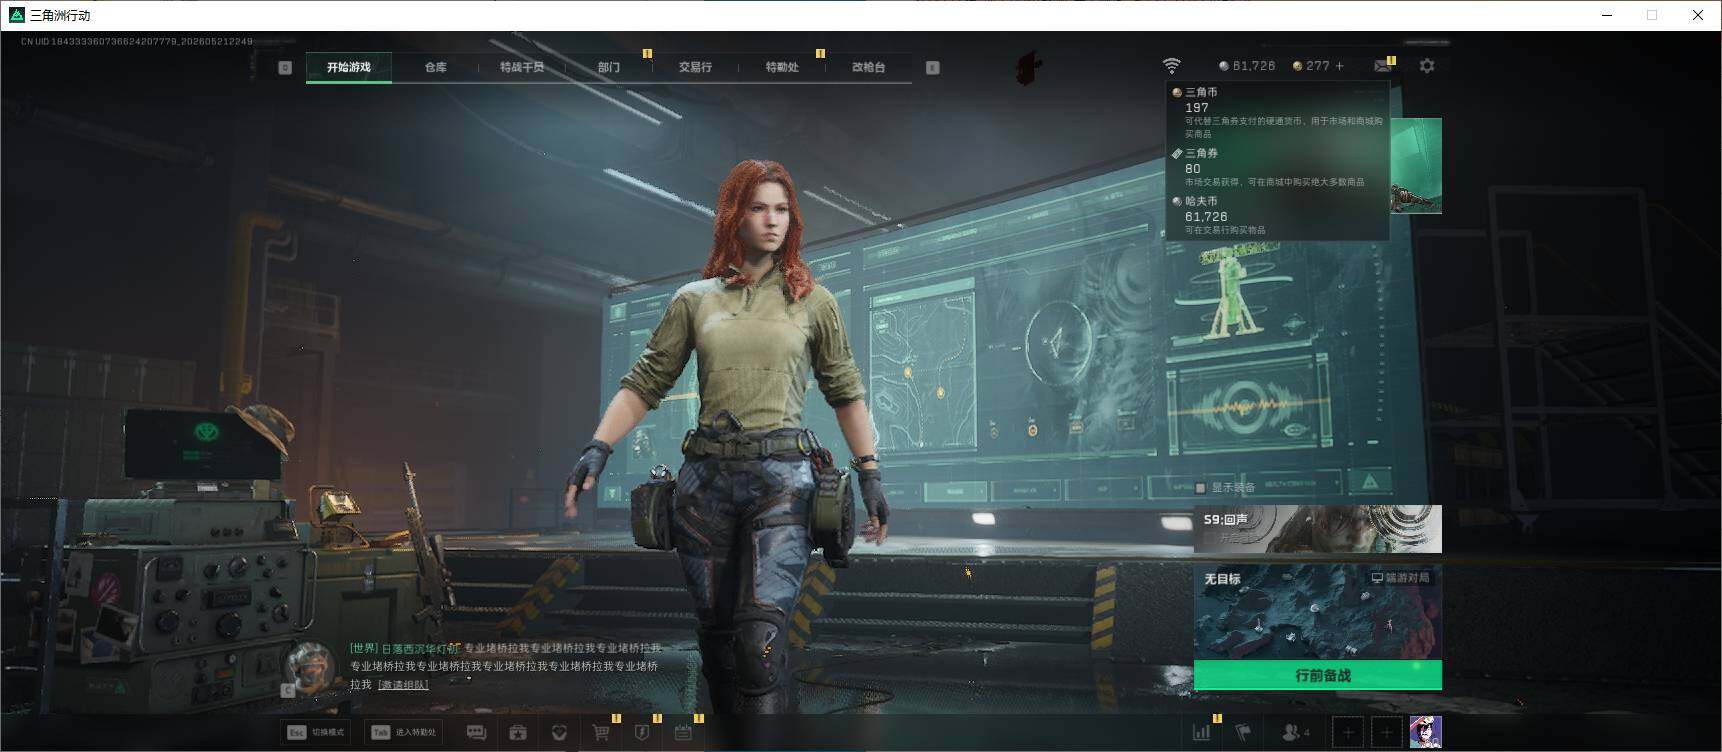The image size is (1722, 752).
Task: Select the 开始游戏 tab
Action: pyautogui.click(x=349, y=67)
